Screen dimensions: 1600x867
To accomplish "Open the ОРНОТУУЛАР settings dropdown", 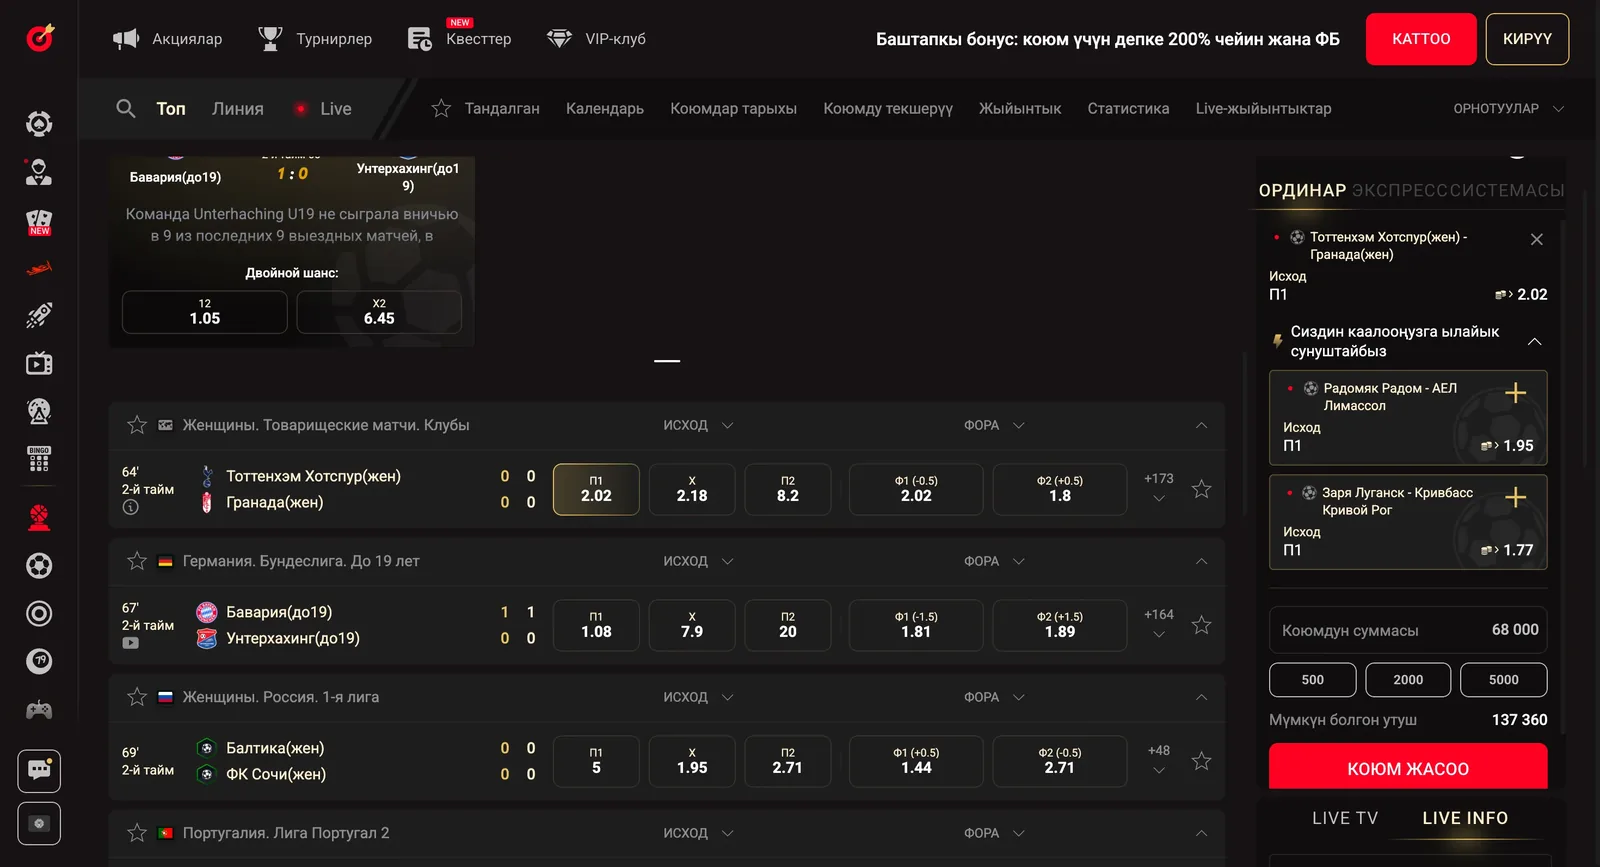I will [x=1508, y=108].
